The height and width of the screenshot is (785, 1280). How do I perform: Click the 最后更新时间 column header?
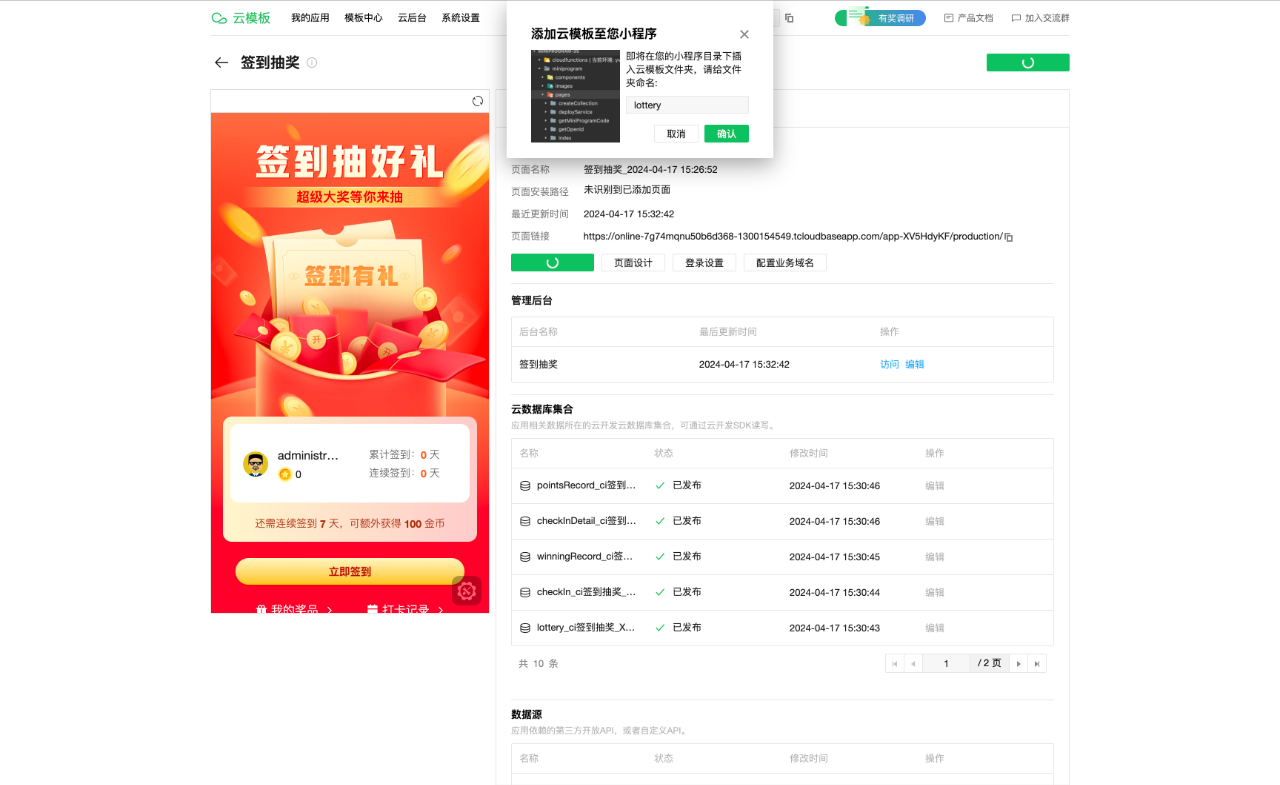point(728,332)
